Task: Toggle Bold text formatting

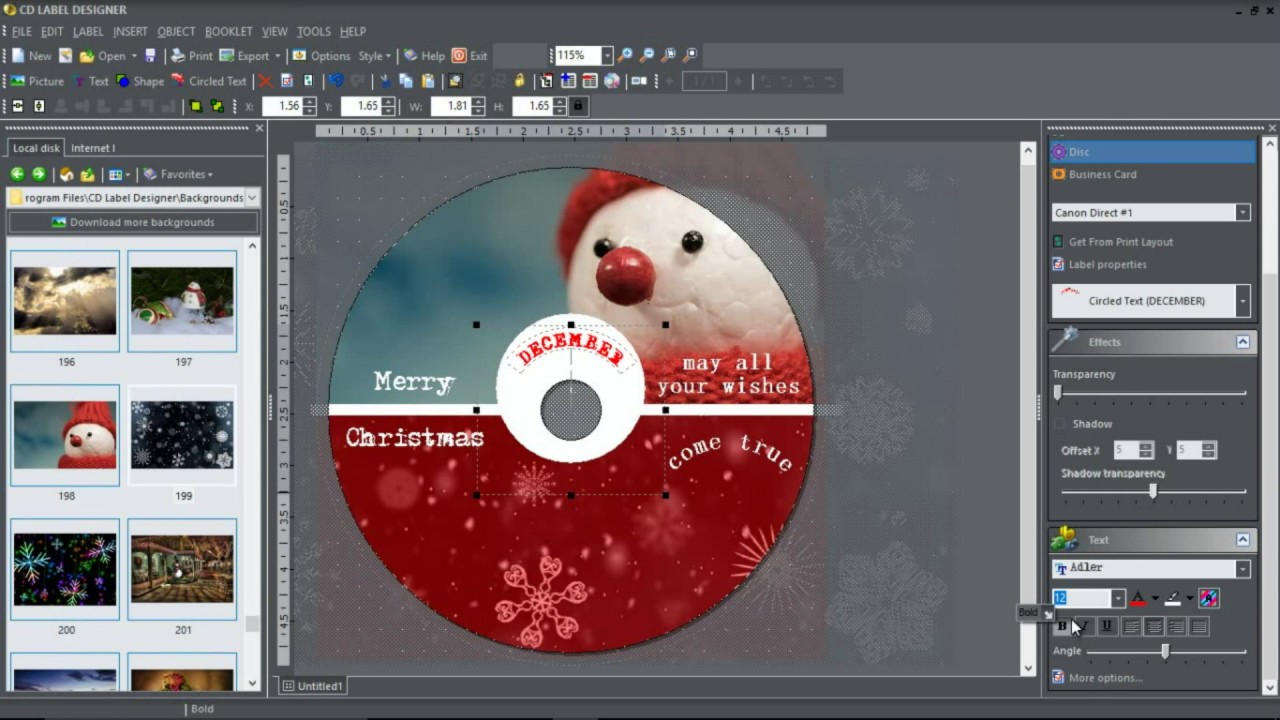Action: click(x=1062, y=626)
